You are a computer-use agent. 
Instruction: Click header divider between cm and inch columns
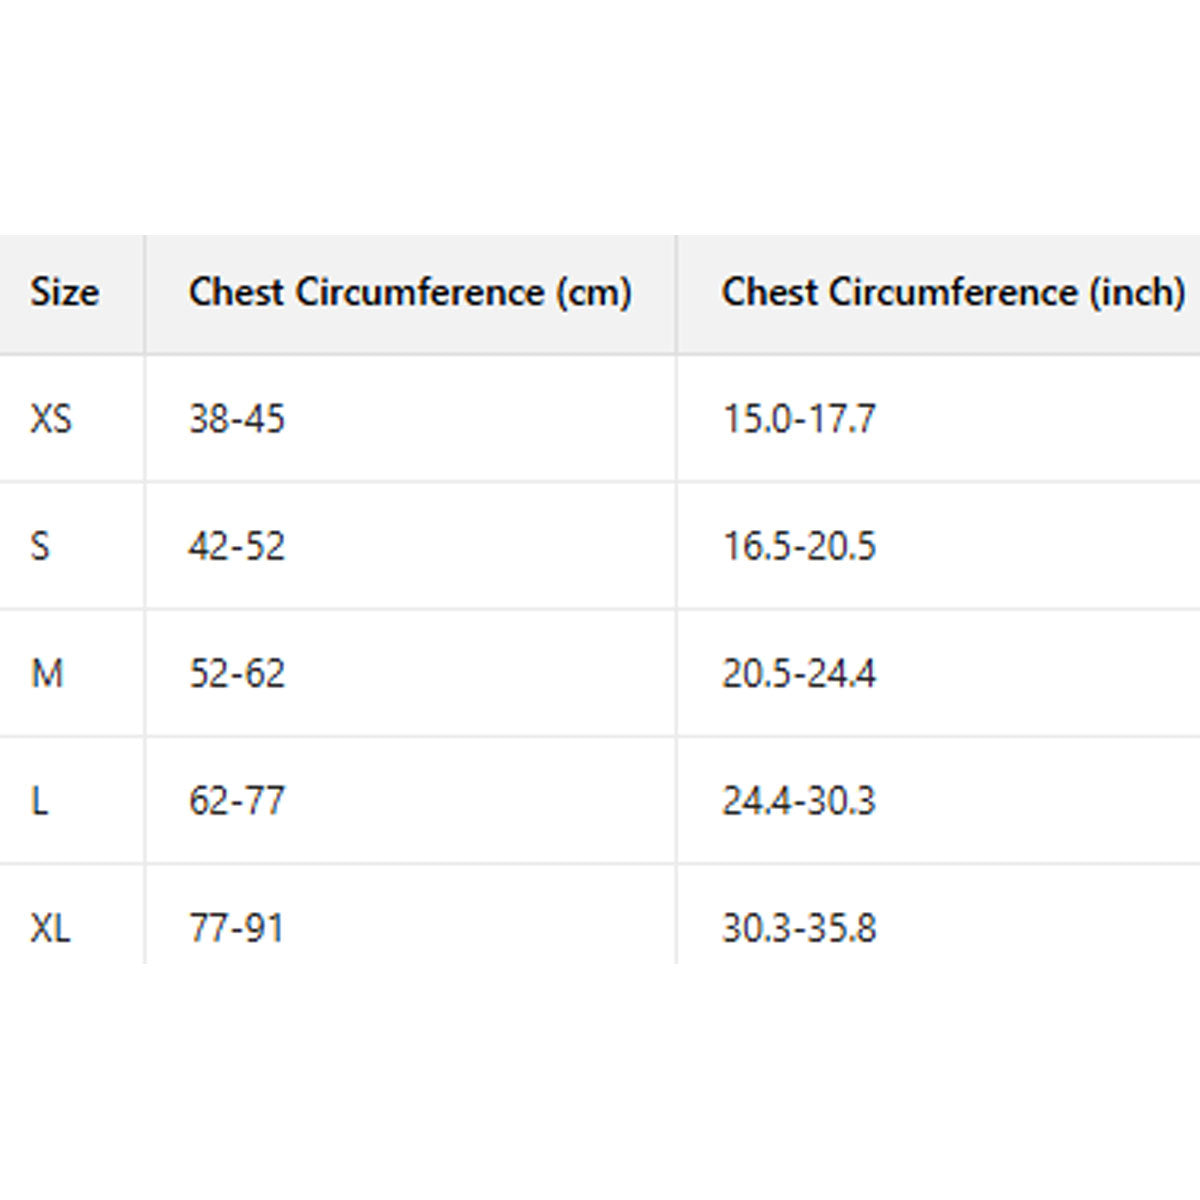point(677,294)
